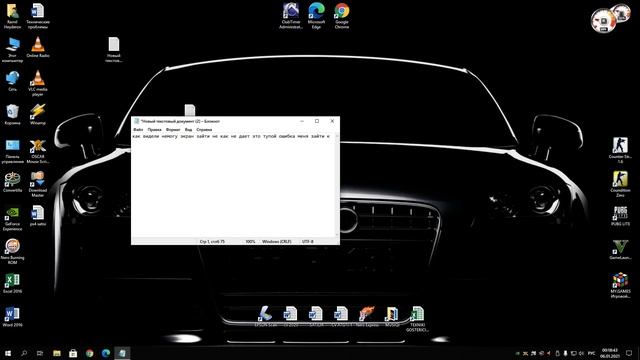
Task: Open the volume control in system tray
Action: pos(581,353)
